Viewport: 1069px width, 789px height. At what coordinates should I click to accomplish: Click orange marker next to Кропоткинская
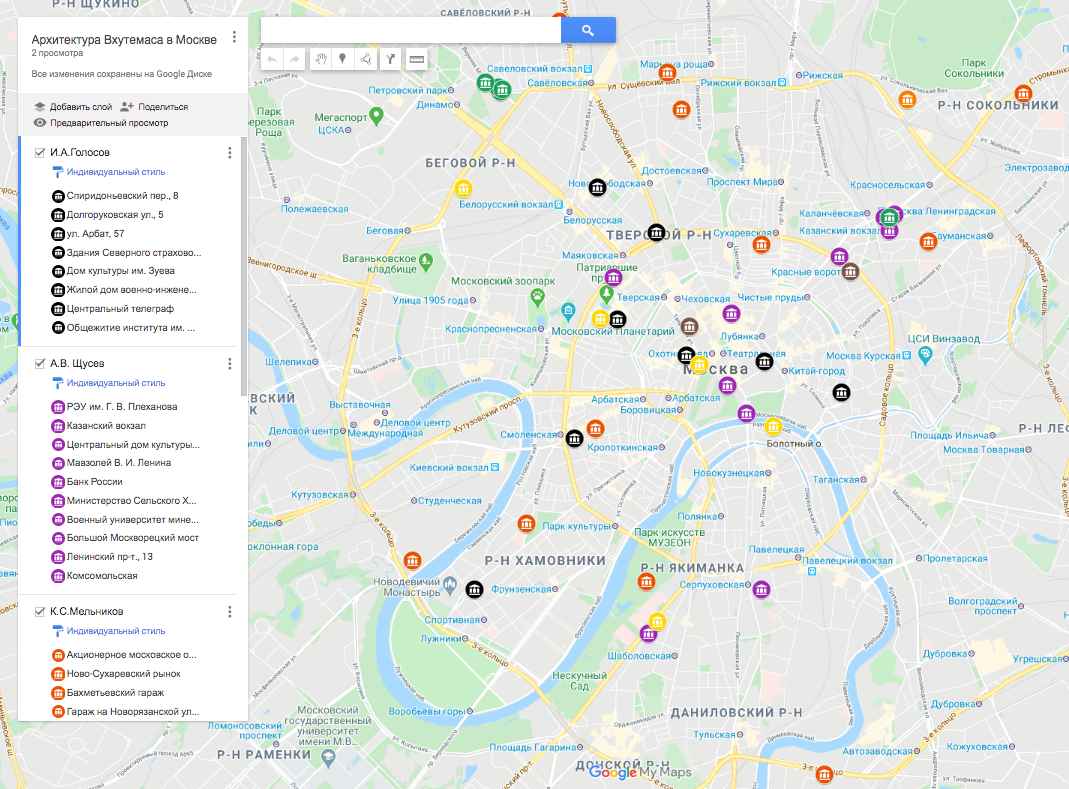click(595, 428)
